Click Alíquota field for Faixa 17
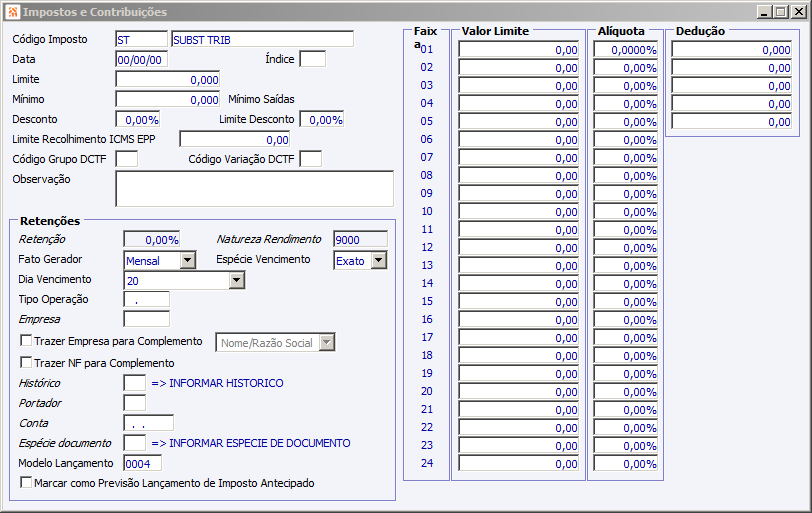Screen dimensions: 812x513 [626, 338]
